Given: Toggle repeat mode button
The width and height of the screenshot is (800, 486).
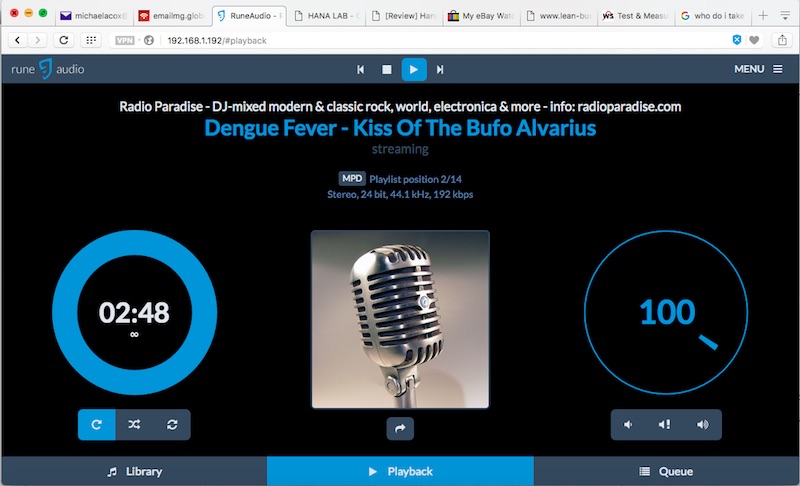Looking at the screenshot, I should click(96, 424).
